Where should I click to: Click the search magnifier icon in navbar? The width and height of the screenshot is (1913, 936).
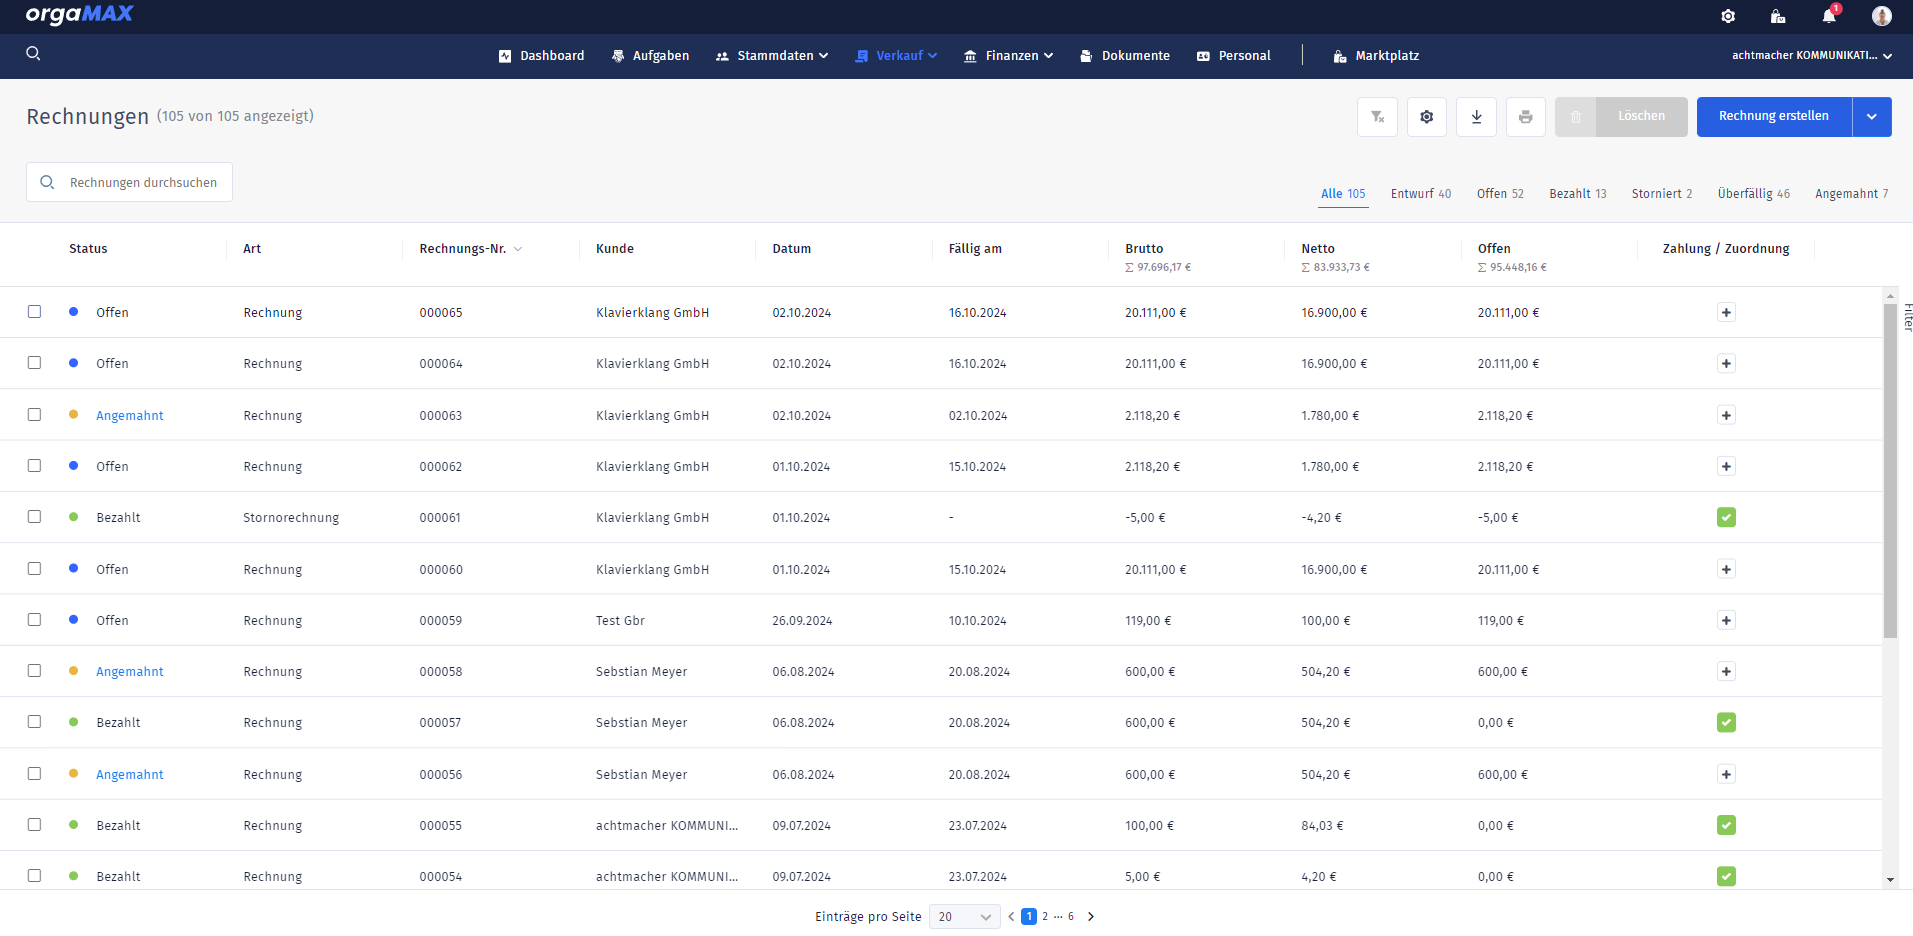[33, 54]
